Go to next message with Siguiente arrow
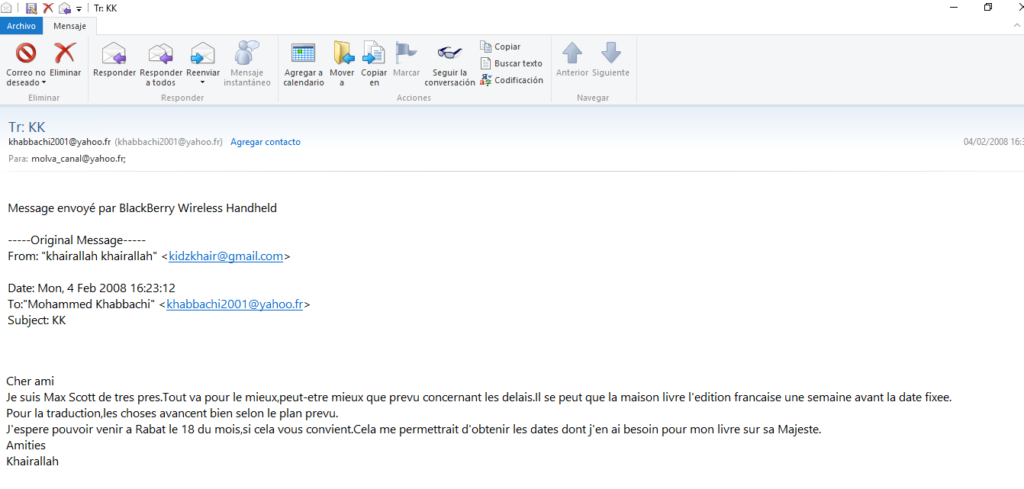Viewport: 1024px width, 489px height. pyautogui.click(x=610, y=54)
